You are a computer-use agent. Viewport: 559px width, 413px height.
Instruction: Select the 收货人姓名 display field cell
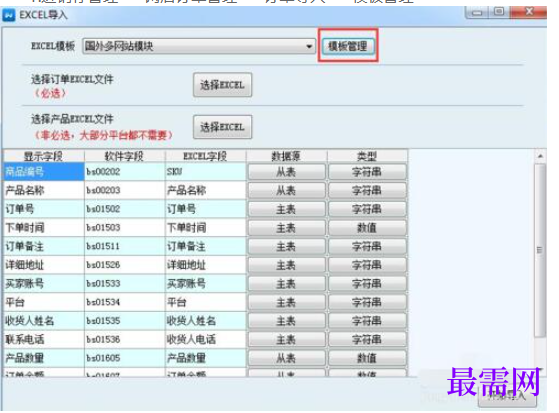(x=44, y=321)
